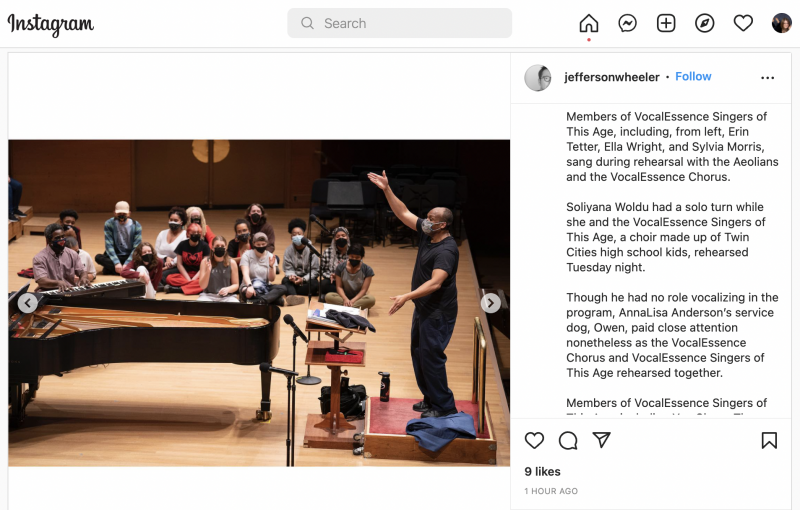
Task: Open the post's 1 hour ago timestamp
Action: tap(551, 491)
